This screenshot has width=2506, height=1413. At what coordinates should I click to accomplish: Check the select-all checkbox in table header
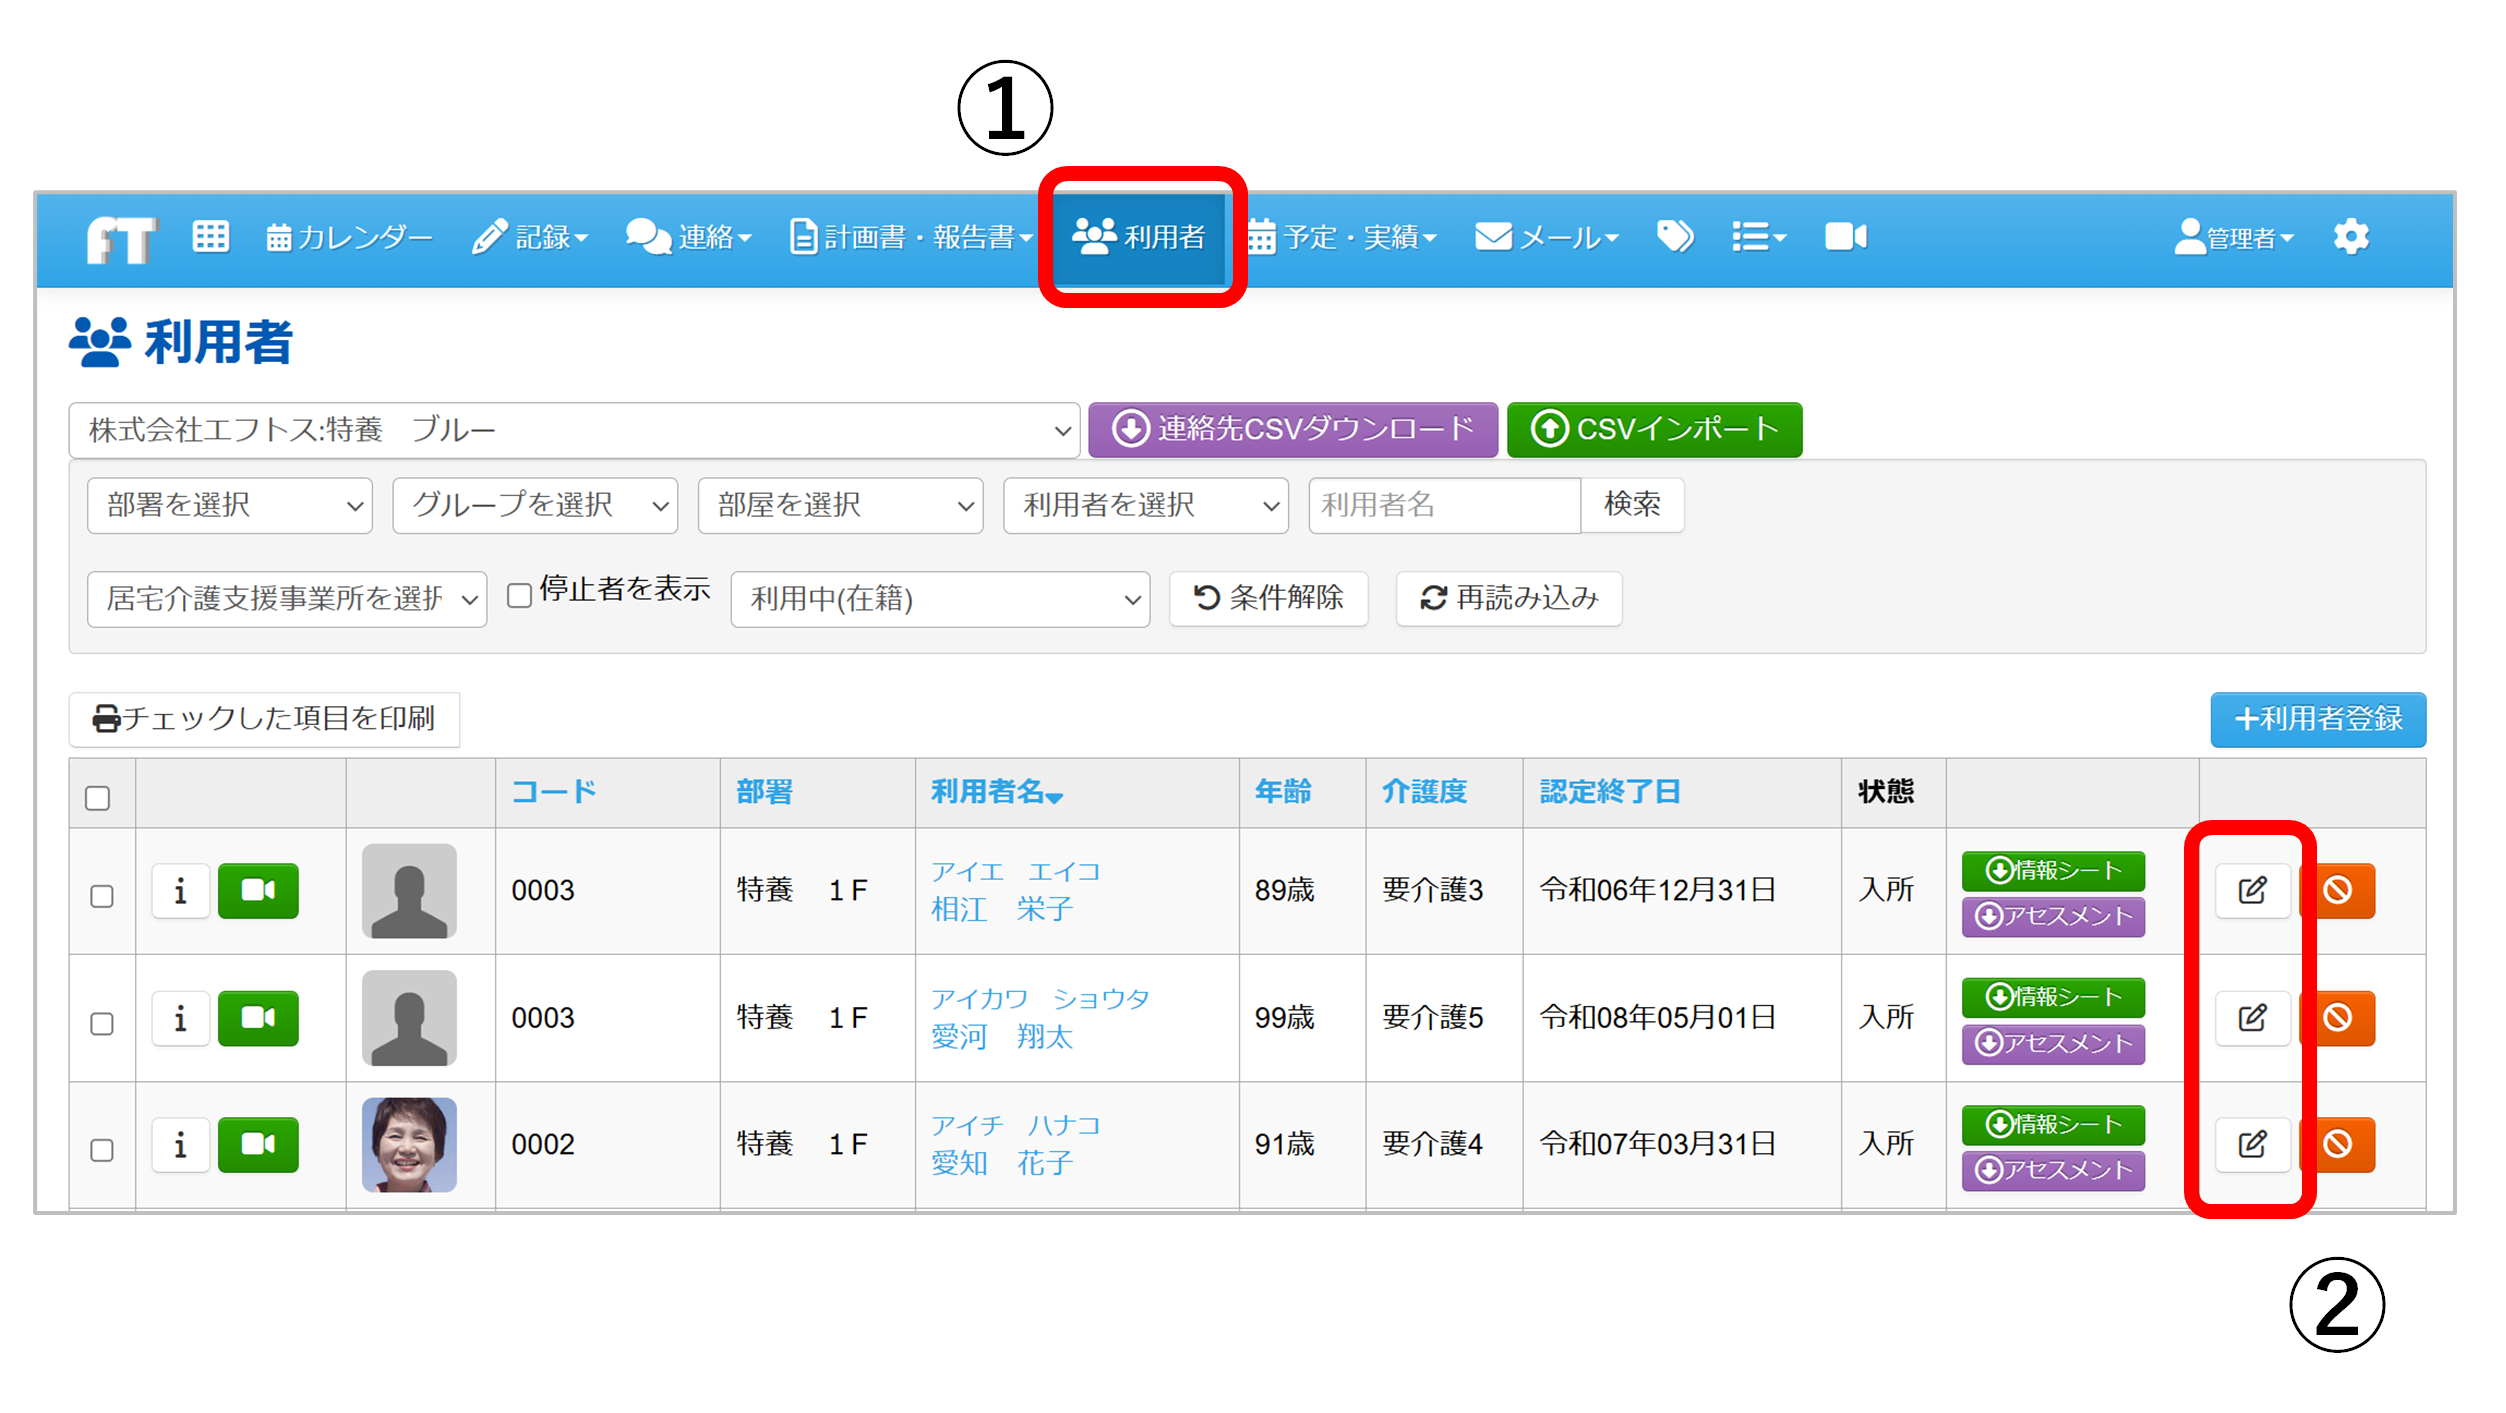[98, 798]
